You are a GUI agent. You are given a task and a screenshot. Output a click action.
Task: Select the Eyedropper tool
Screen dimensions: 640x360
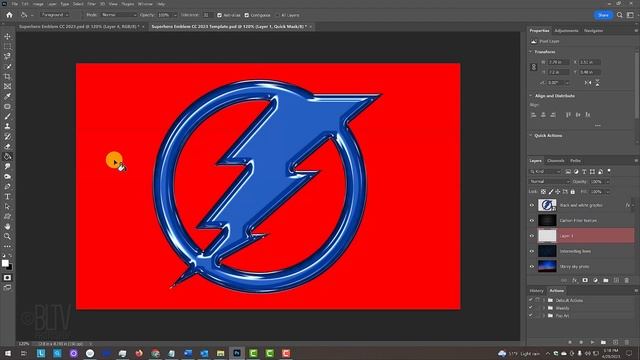click(x=7, y=96)
